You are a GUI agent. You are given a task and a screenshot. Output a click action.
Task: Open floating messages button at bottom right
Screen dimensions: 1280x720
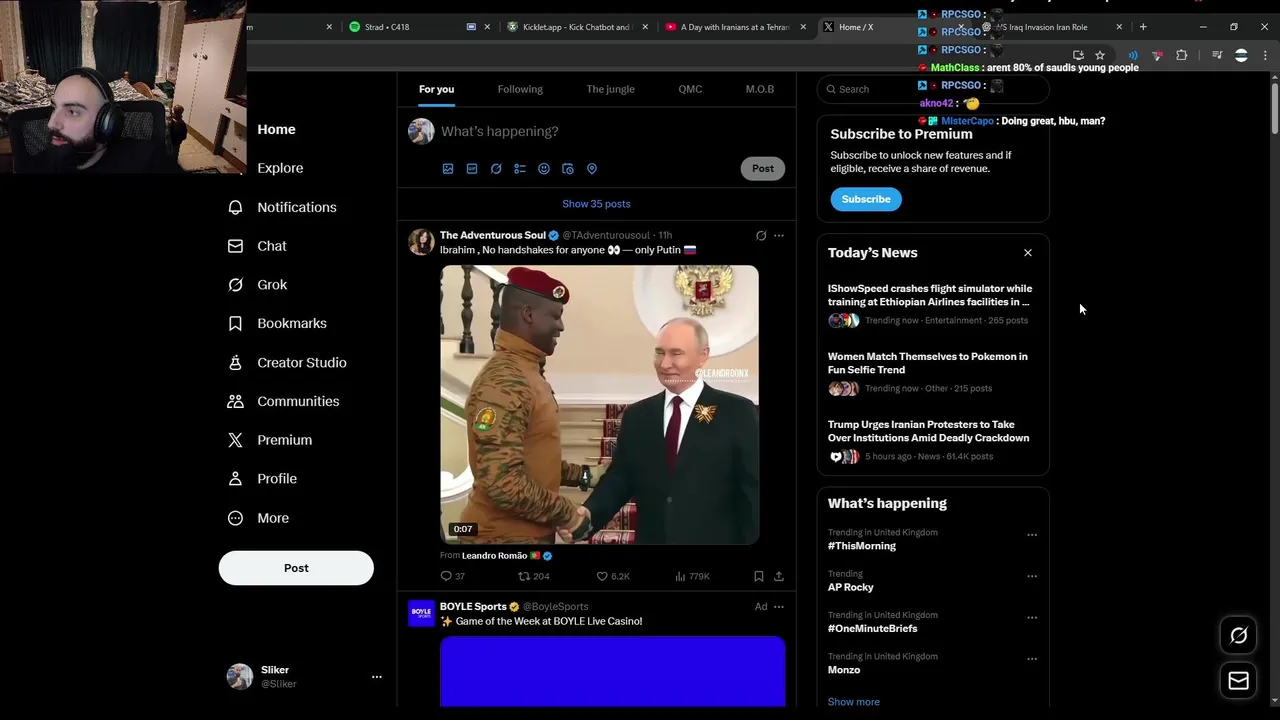tap(1239, 681)
